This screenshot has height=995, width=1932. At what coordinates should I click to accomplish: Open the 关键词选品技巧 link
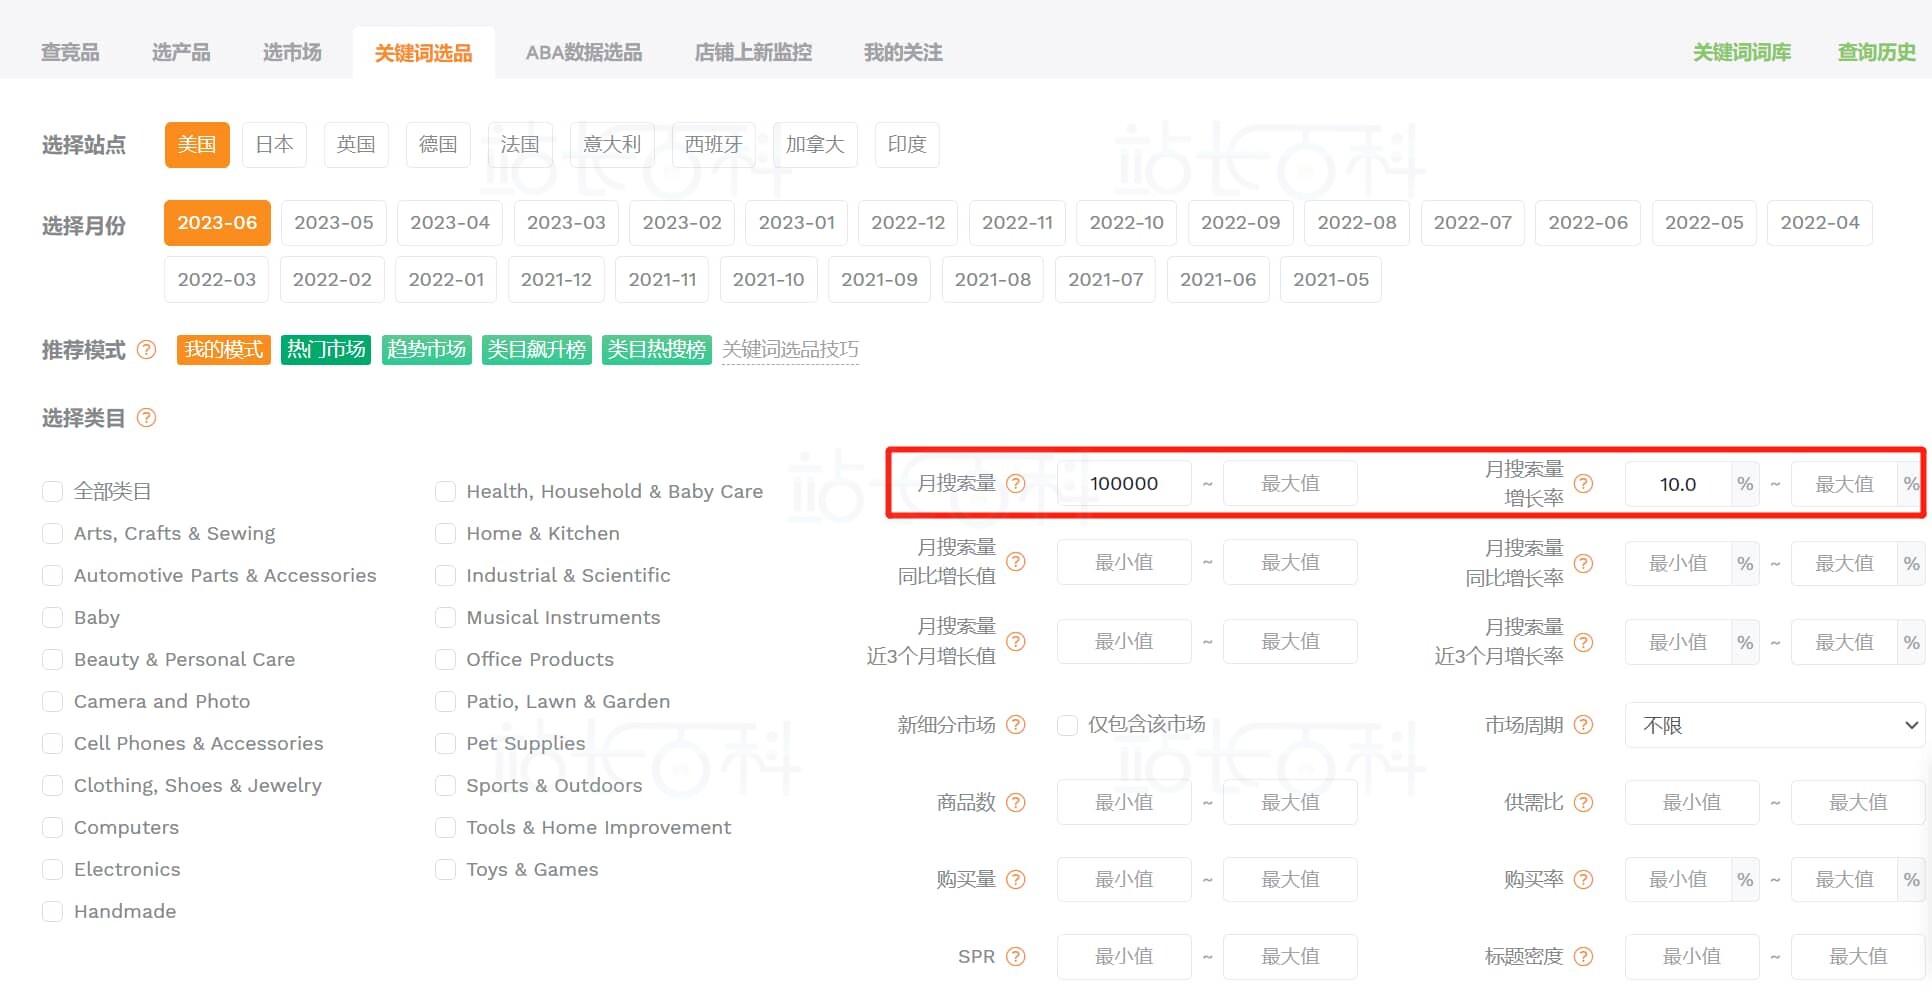(790, 350)
